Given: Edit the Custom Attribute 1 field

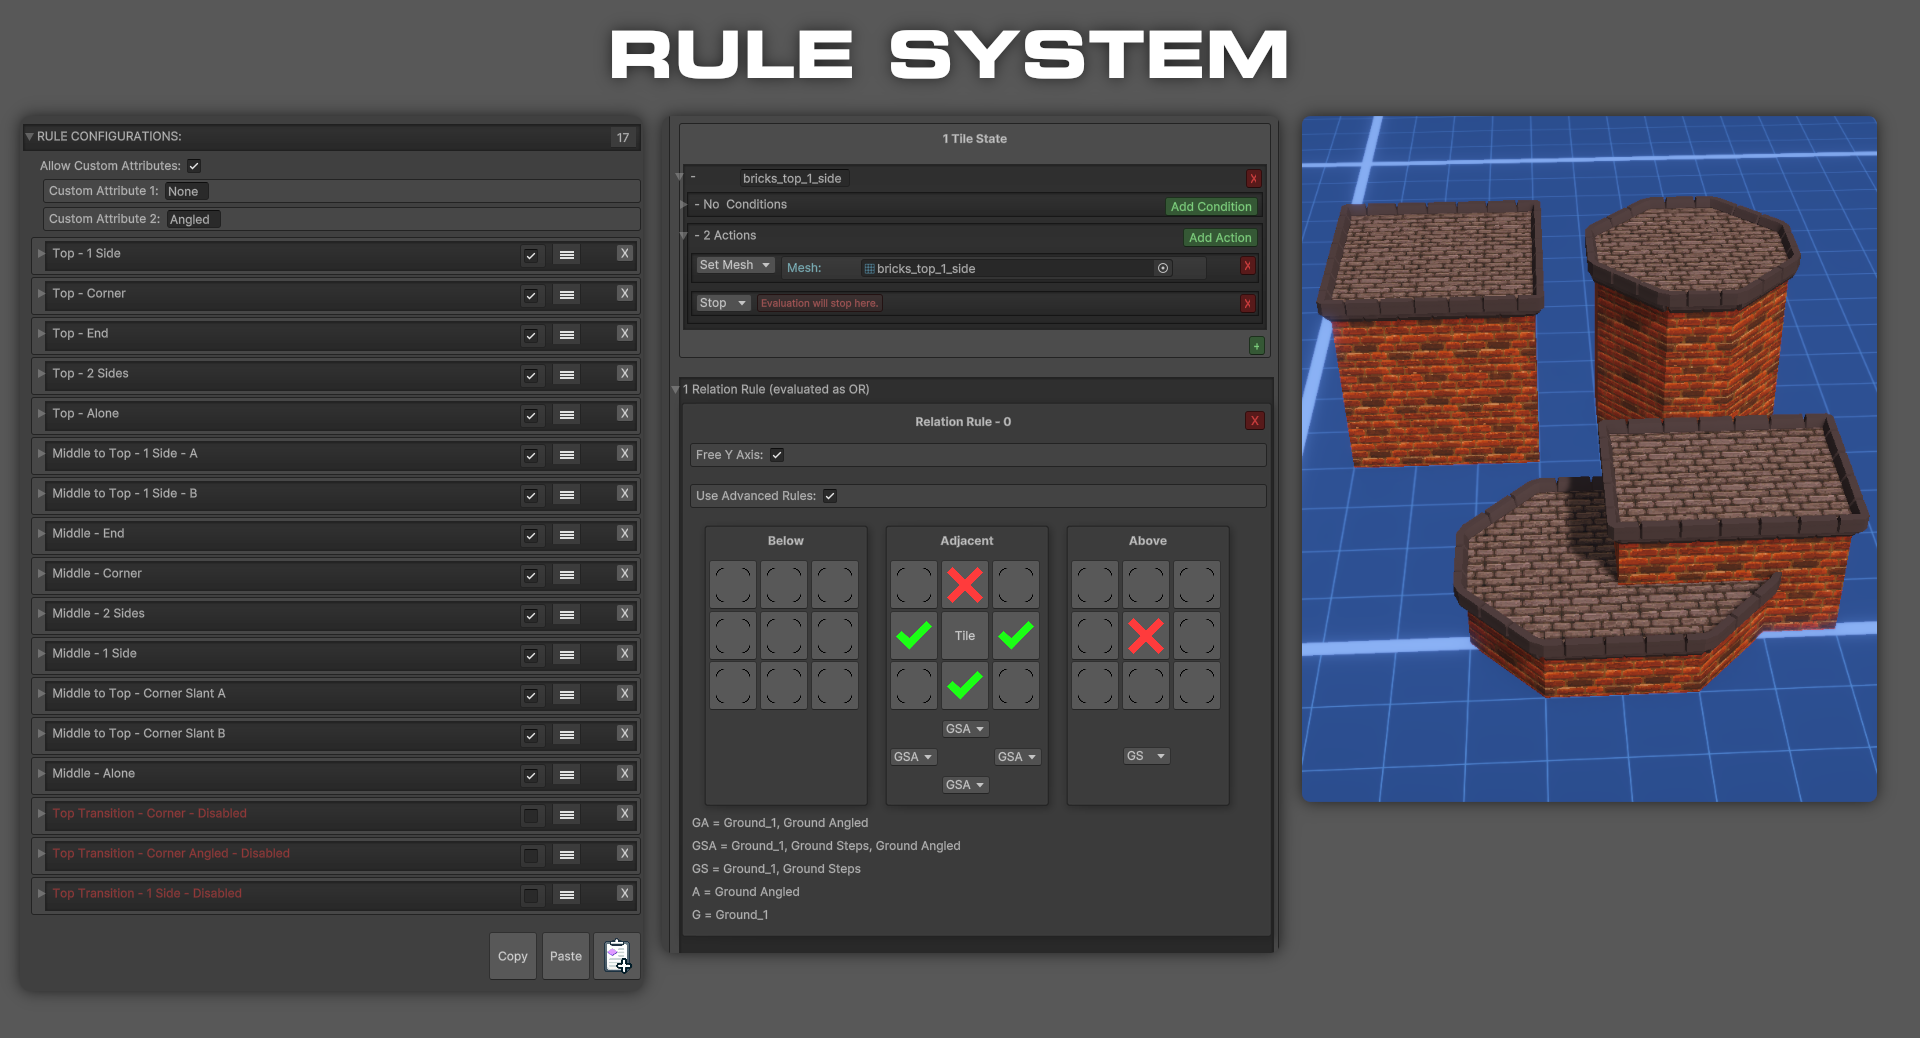Looking at the screenshot, I should [x=187, y=192].
